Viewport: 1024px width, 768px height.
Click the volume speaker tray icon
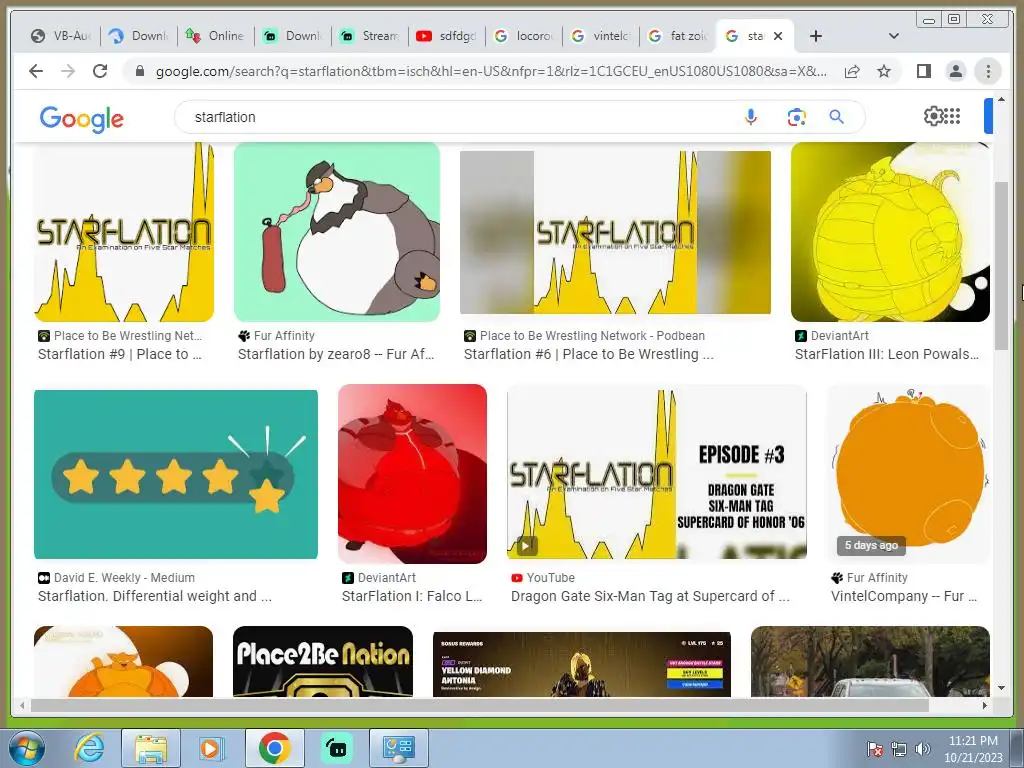pyautogui.click(x=923, y=749)
